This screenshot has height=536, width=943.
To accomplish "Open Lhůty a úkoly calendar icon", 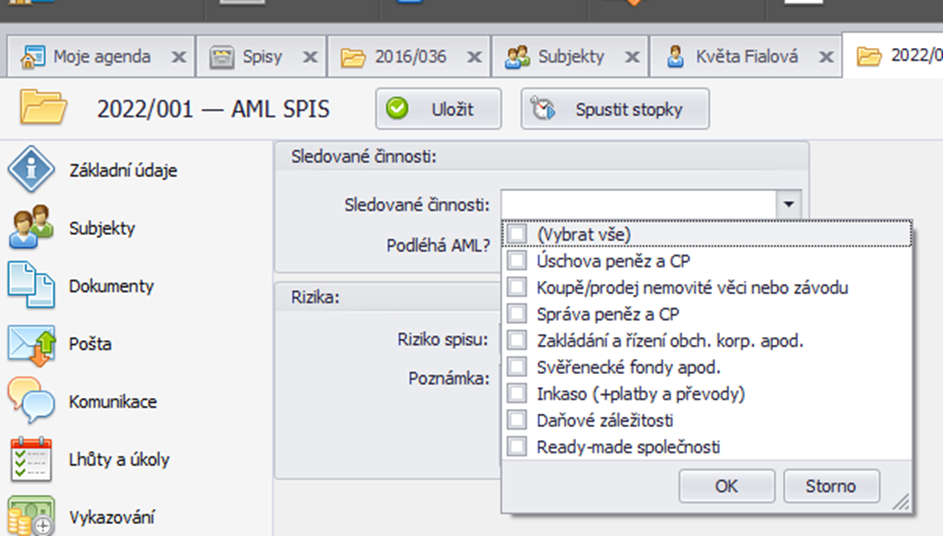I will click(x=31, y=459).
